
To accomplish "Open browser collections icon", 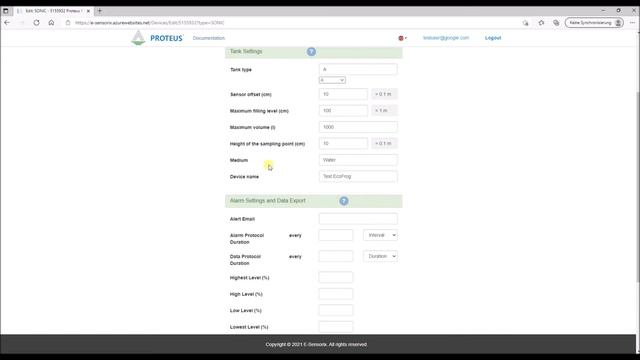I will pyautogui.click(x=556, y=23).
